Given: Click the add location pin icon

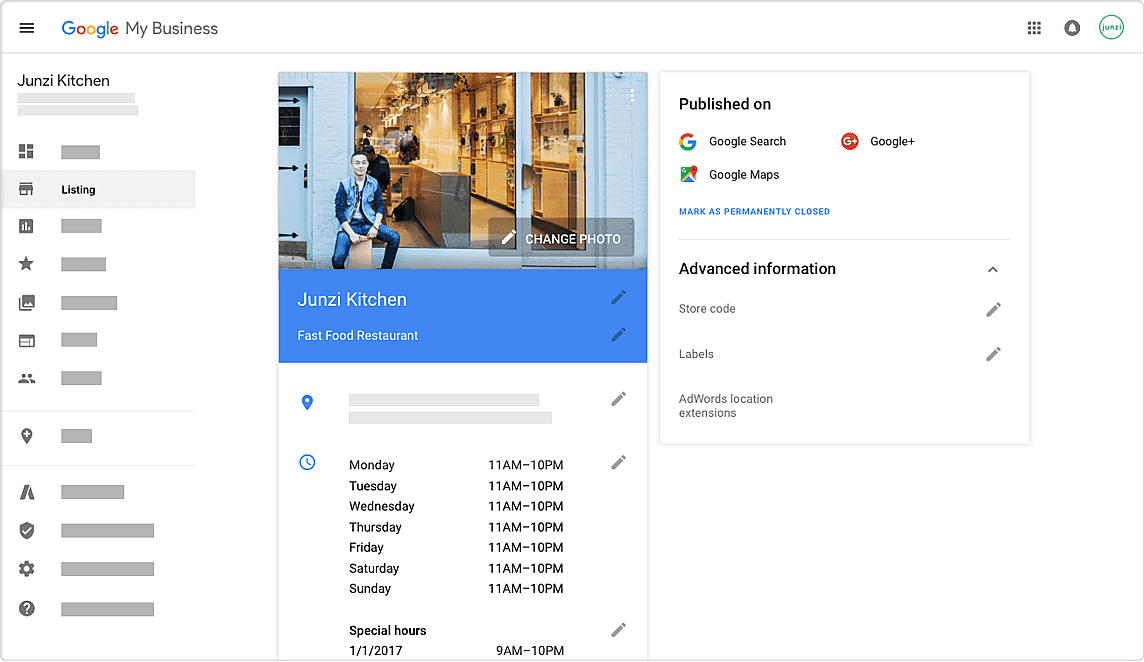Looking at the screenshot, I should pos(27,436).
